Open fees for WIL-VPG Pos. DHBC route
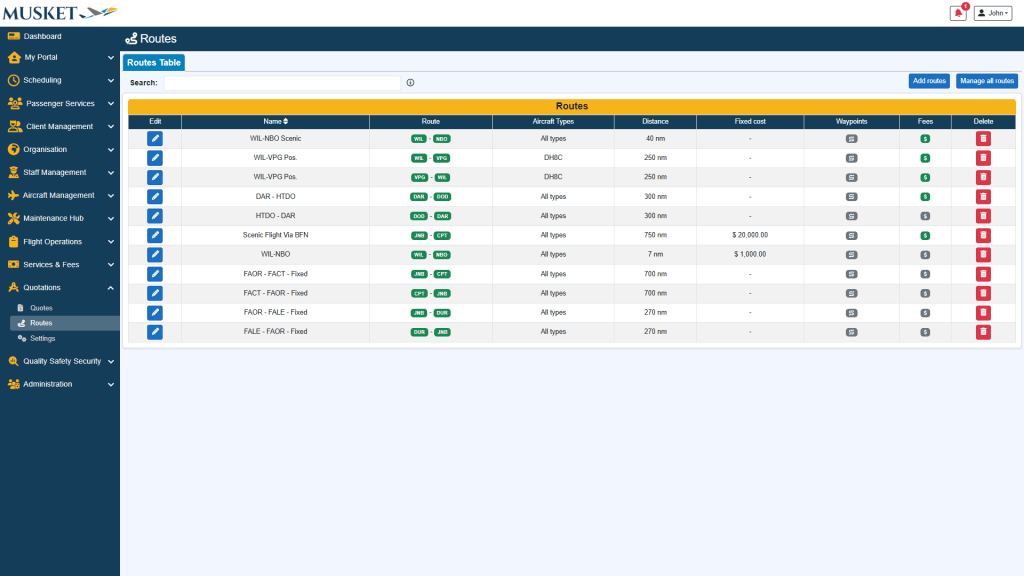 925,158
